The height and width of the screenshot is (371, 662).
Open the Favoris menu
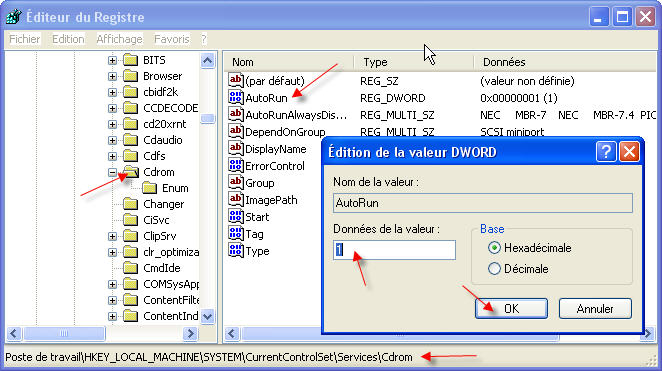(x=171, y=39)
